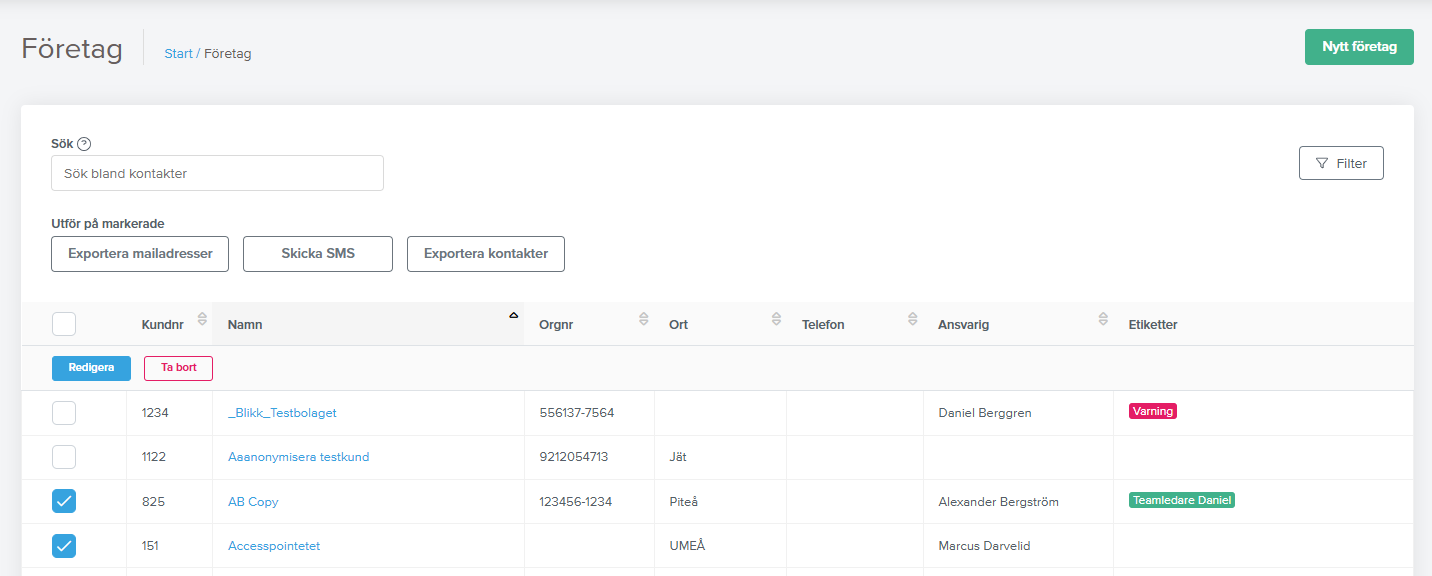Check the select-all header checkbox
Screen dimensions: 1432x576
tap(64, 324)
